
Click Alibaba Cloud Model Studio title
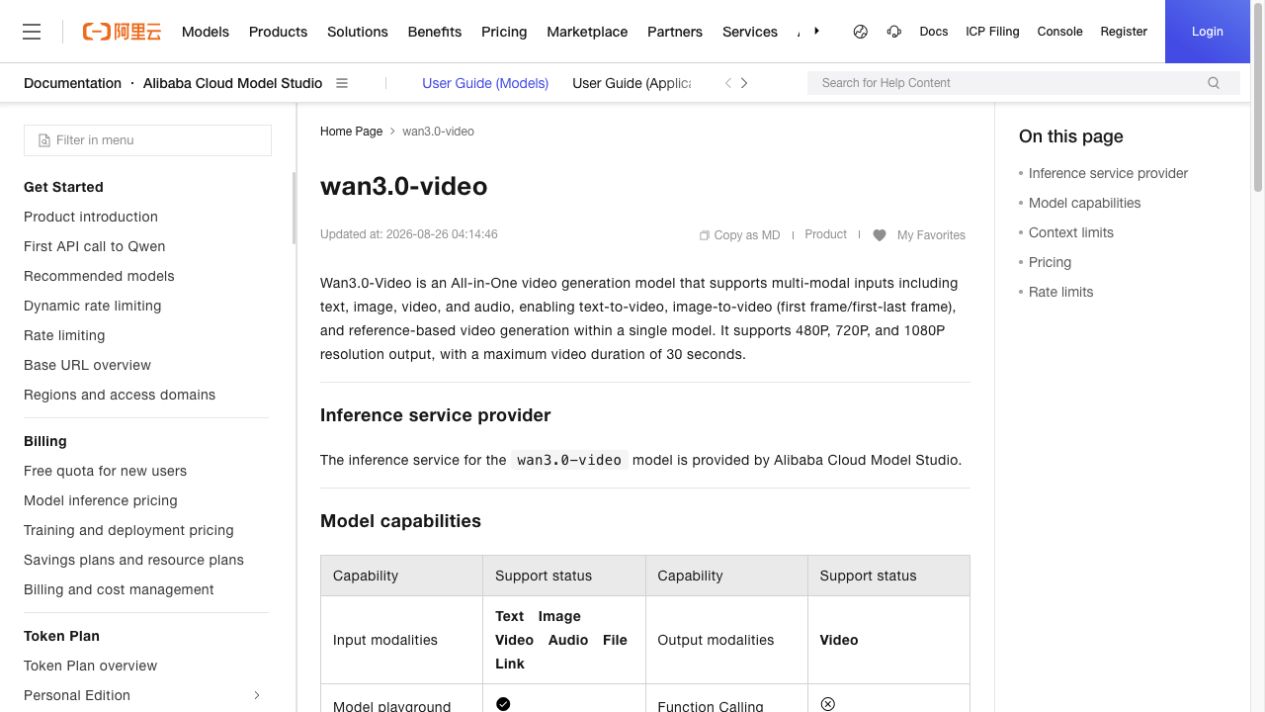[x=232, y=83]
